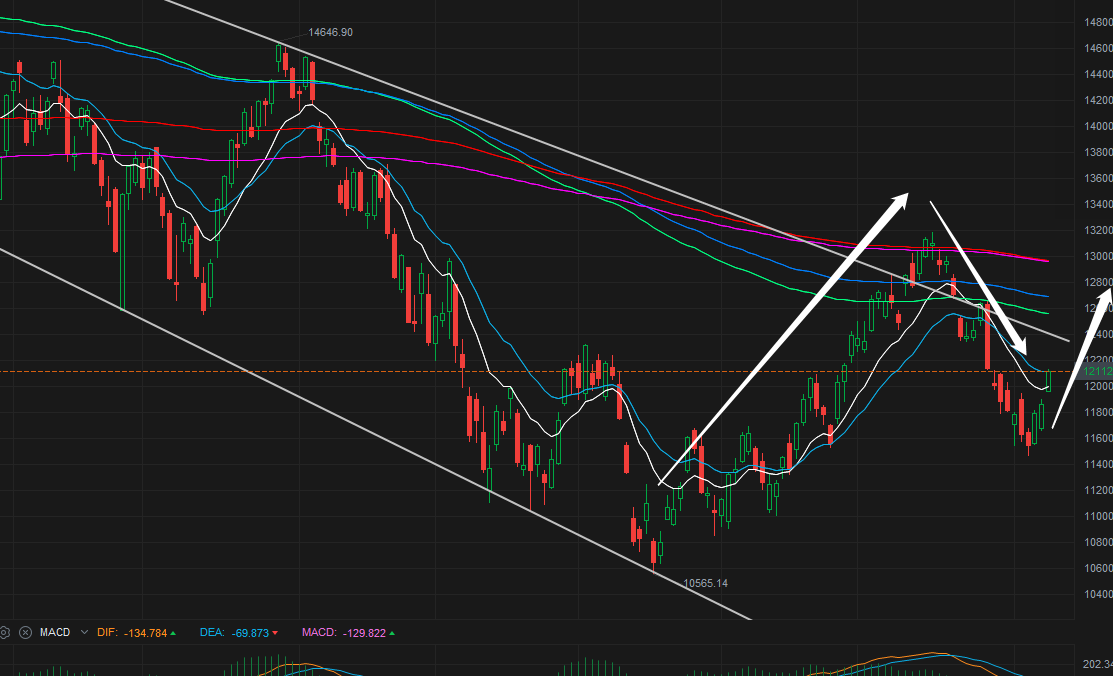Image resolution: width=1113 pixels, height=676 pixels.
Task: Click the green up triangle beside MACD value
Action: point(393,633)
